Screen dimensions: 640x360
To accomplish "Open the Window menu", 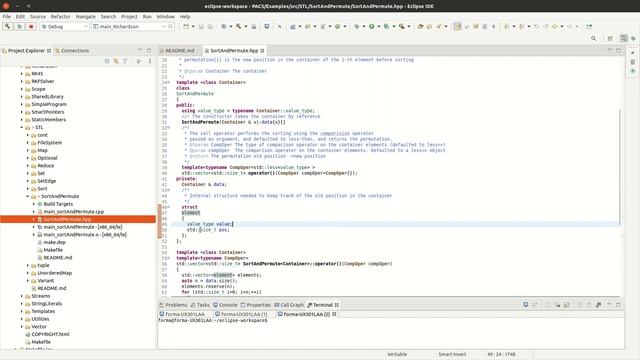I will point(165,17).
